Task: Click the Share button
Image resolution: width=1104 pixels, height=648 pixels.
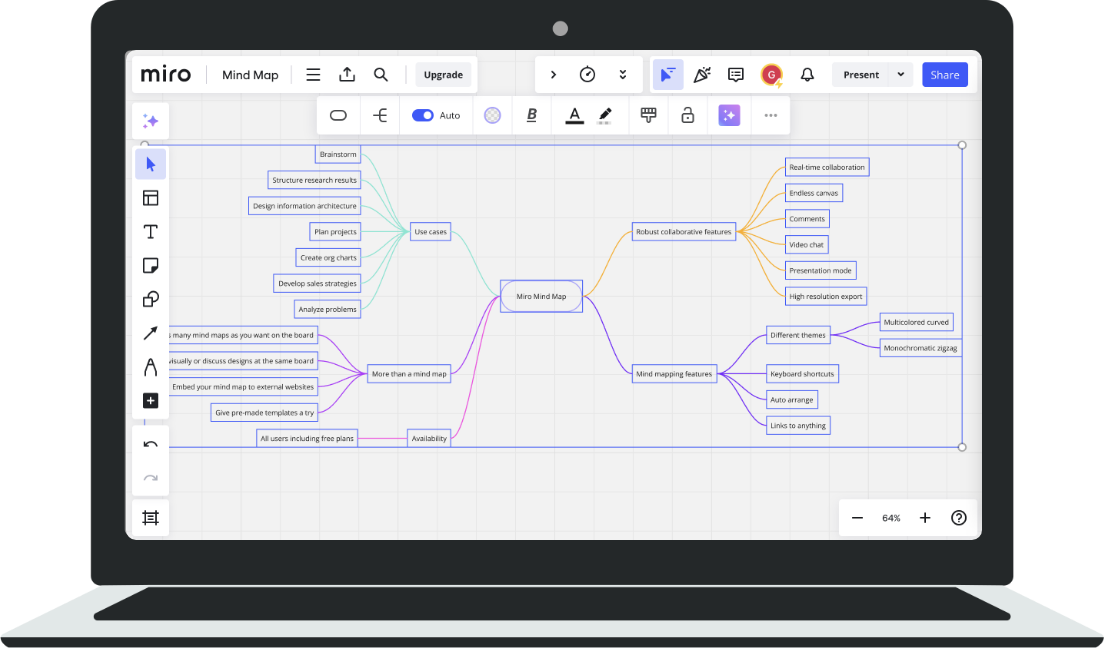Action: coord(945,75)
